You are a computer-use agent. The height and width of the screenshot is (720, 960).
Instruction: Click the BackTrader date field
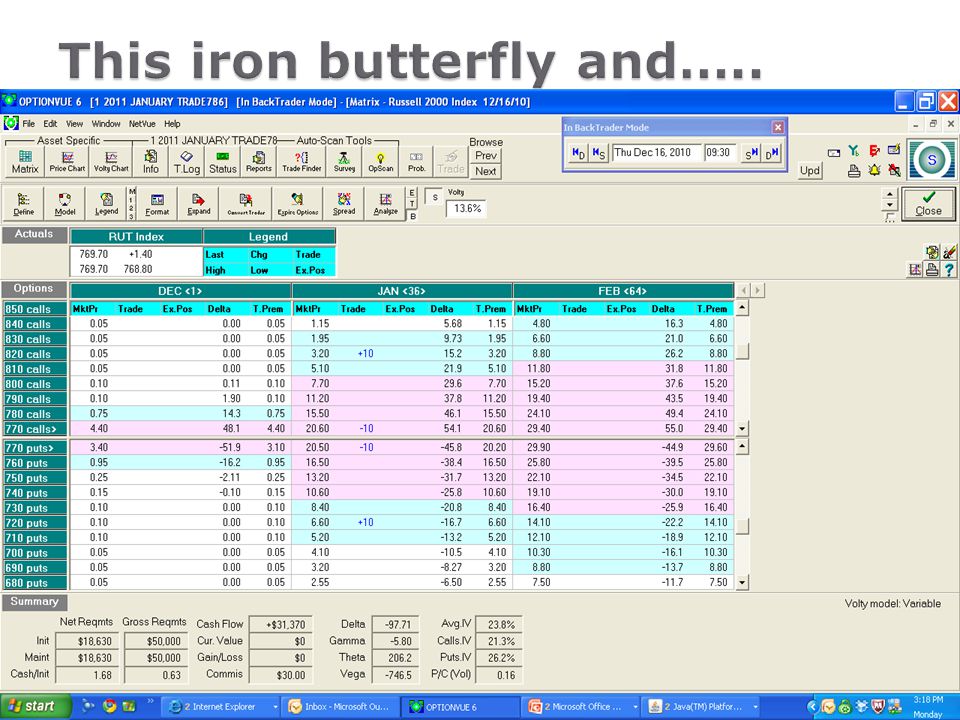(656, 153)
